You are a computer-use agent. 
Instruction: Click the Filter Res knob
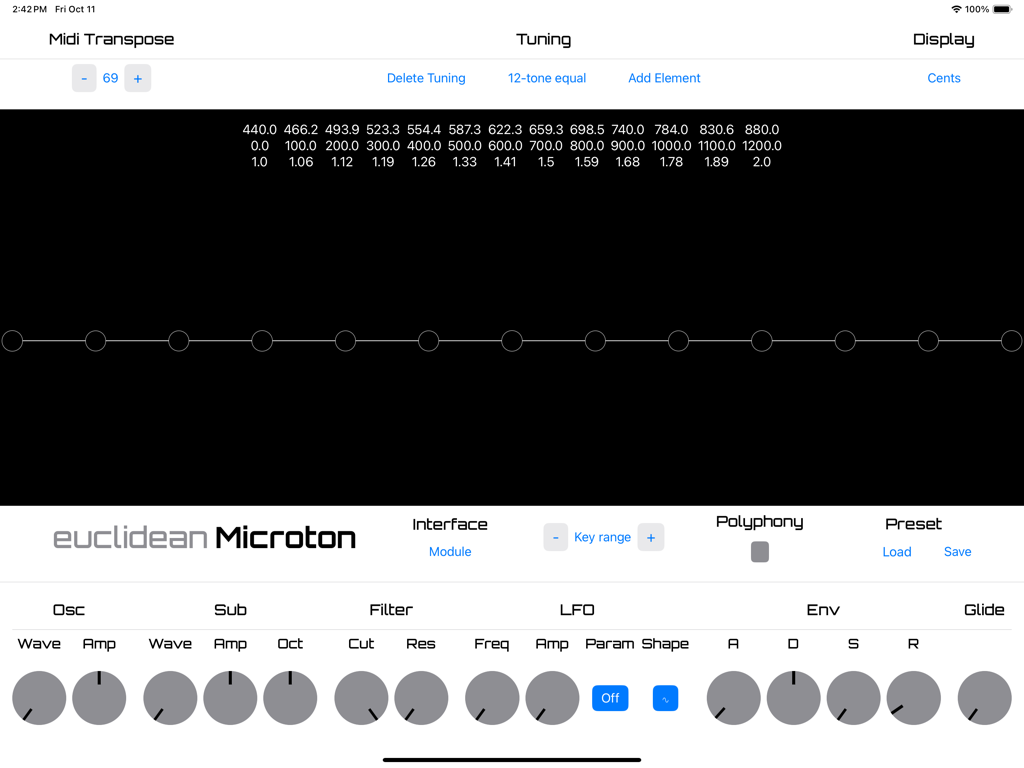(421, 698)
